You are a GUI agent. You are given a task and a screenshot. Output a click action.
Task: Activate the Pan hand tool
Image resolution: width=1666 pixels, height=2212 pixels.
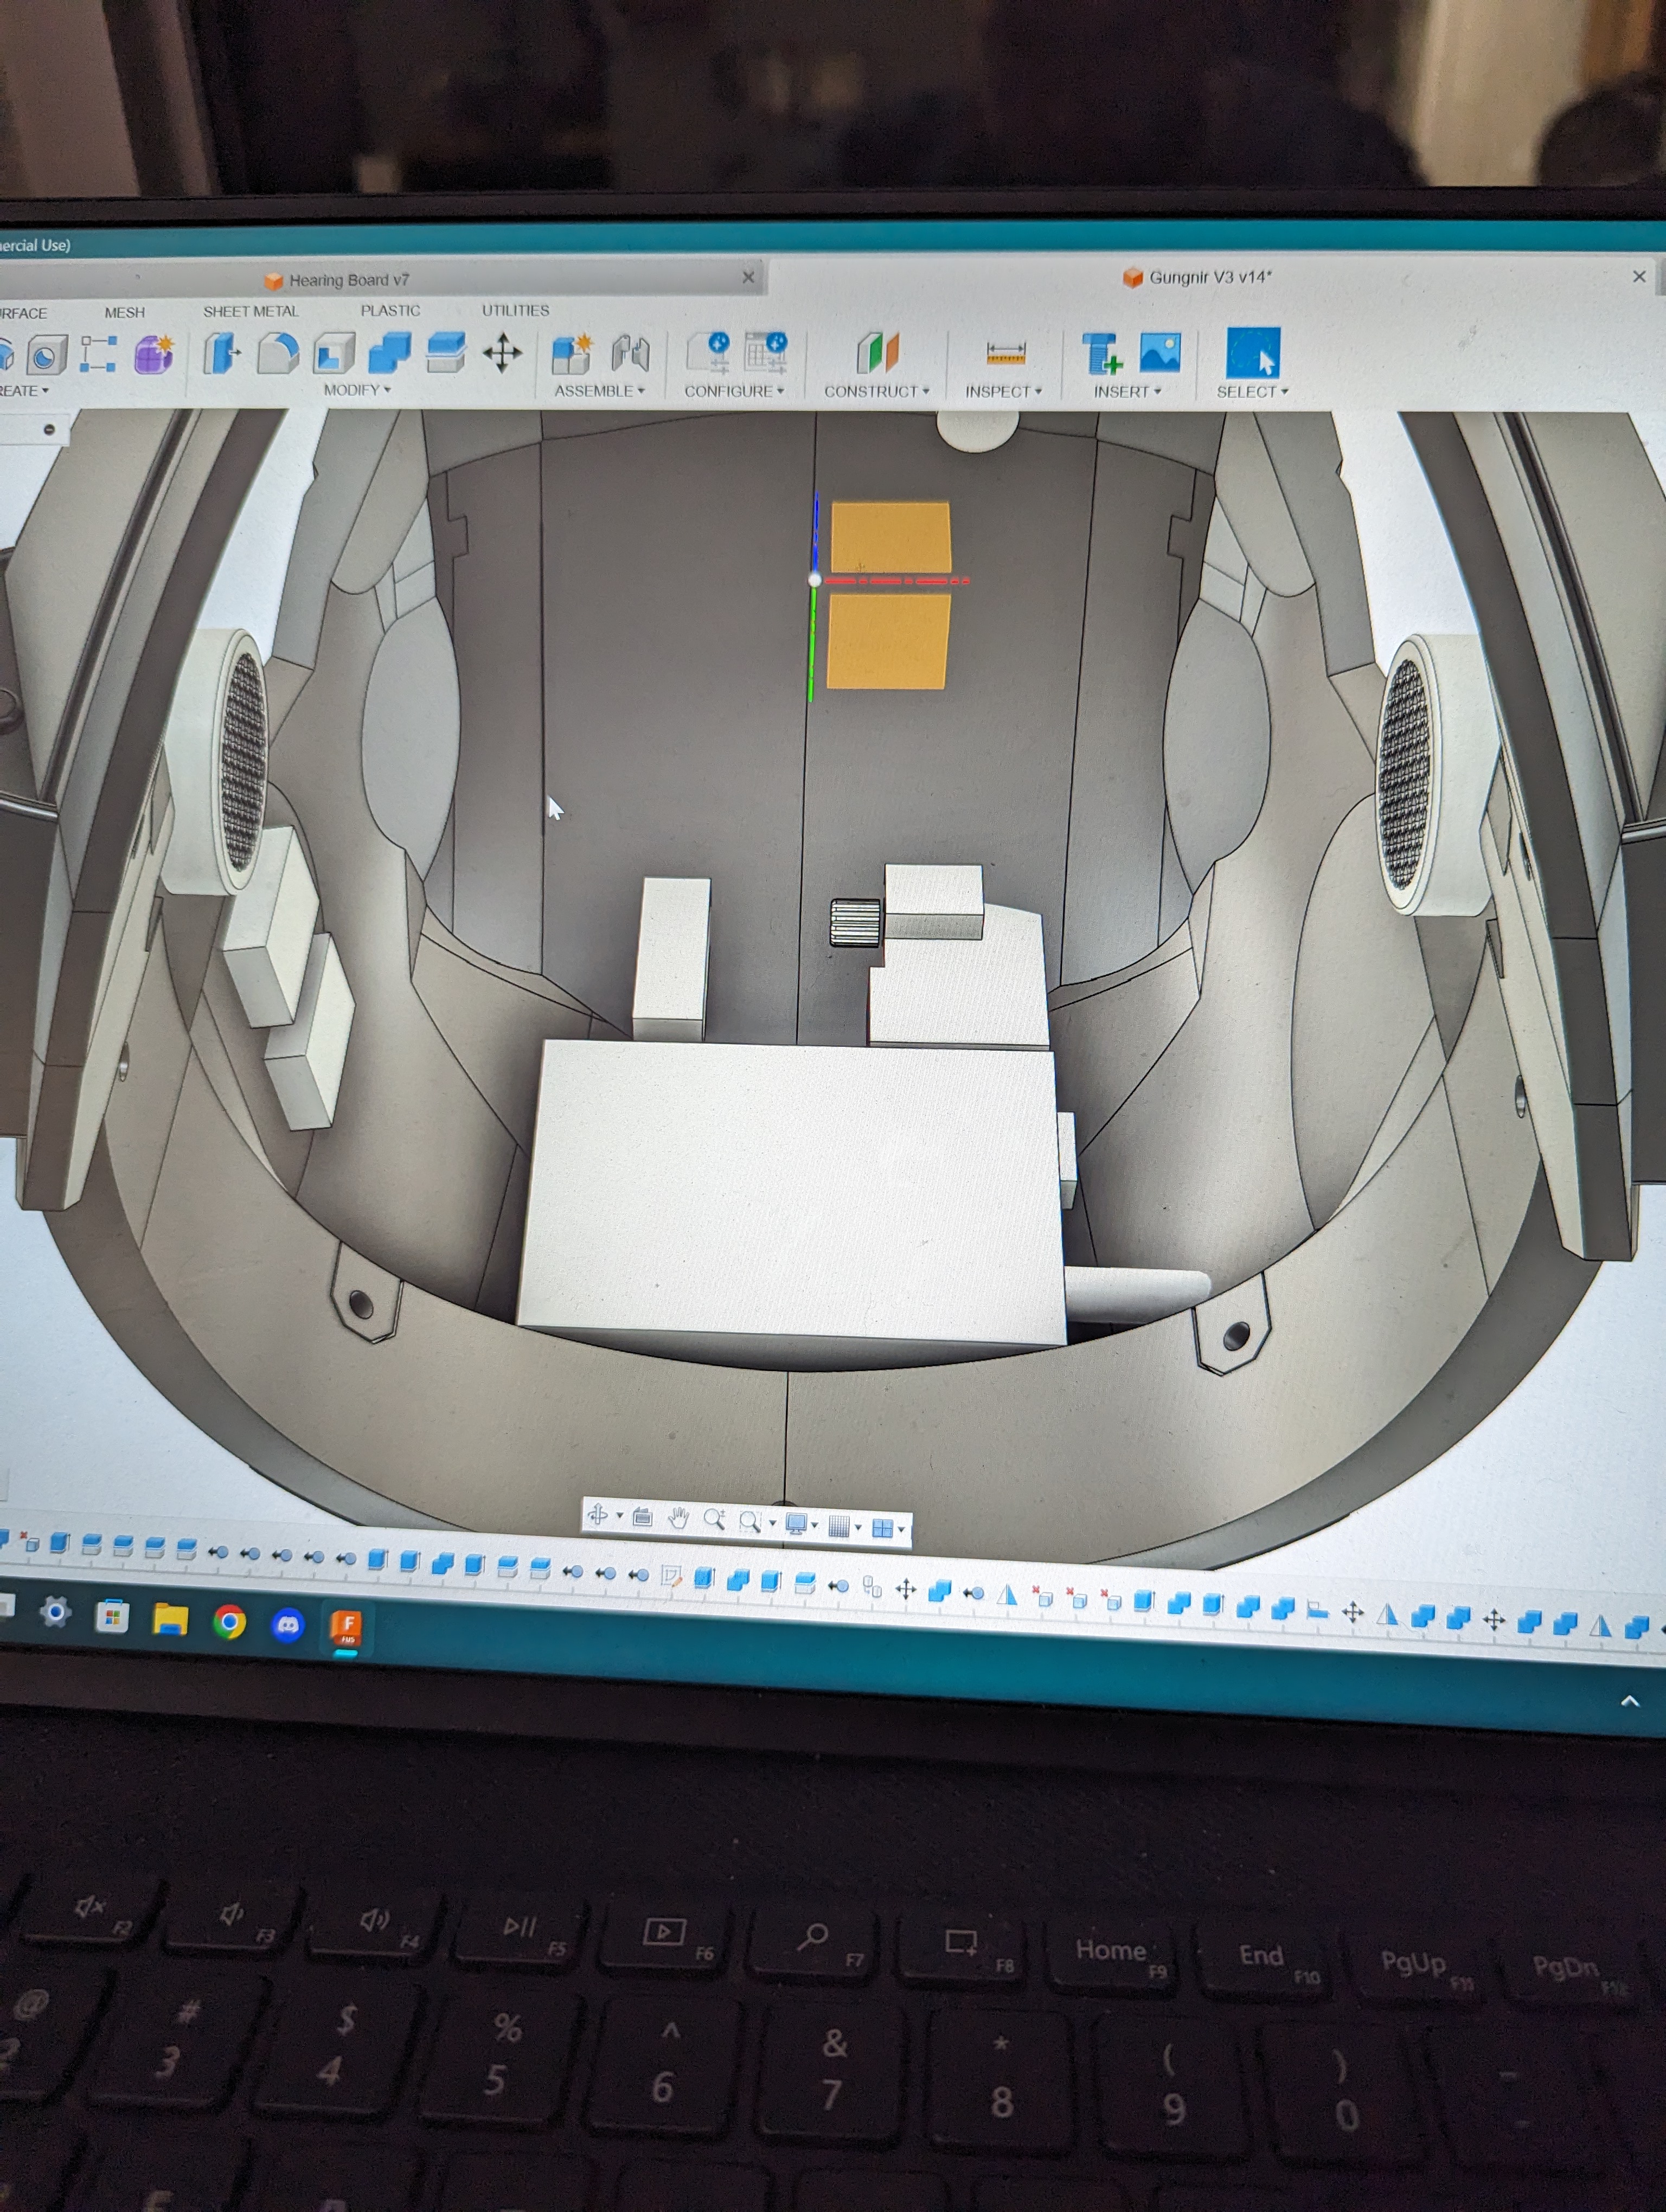pos(678,1519)
